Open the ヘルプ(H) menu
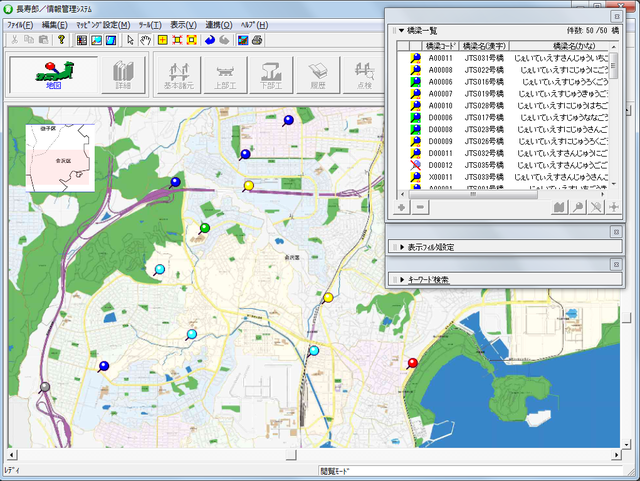This screenshot has width=640, height=481. (253, 24)
